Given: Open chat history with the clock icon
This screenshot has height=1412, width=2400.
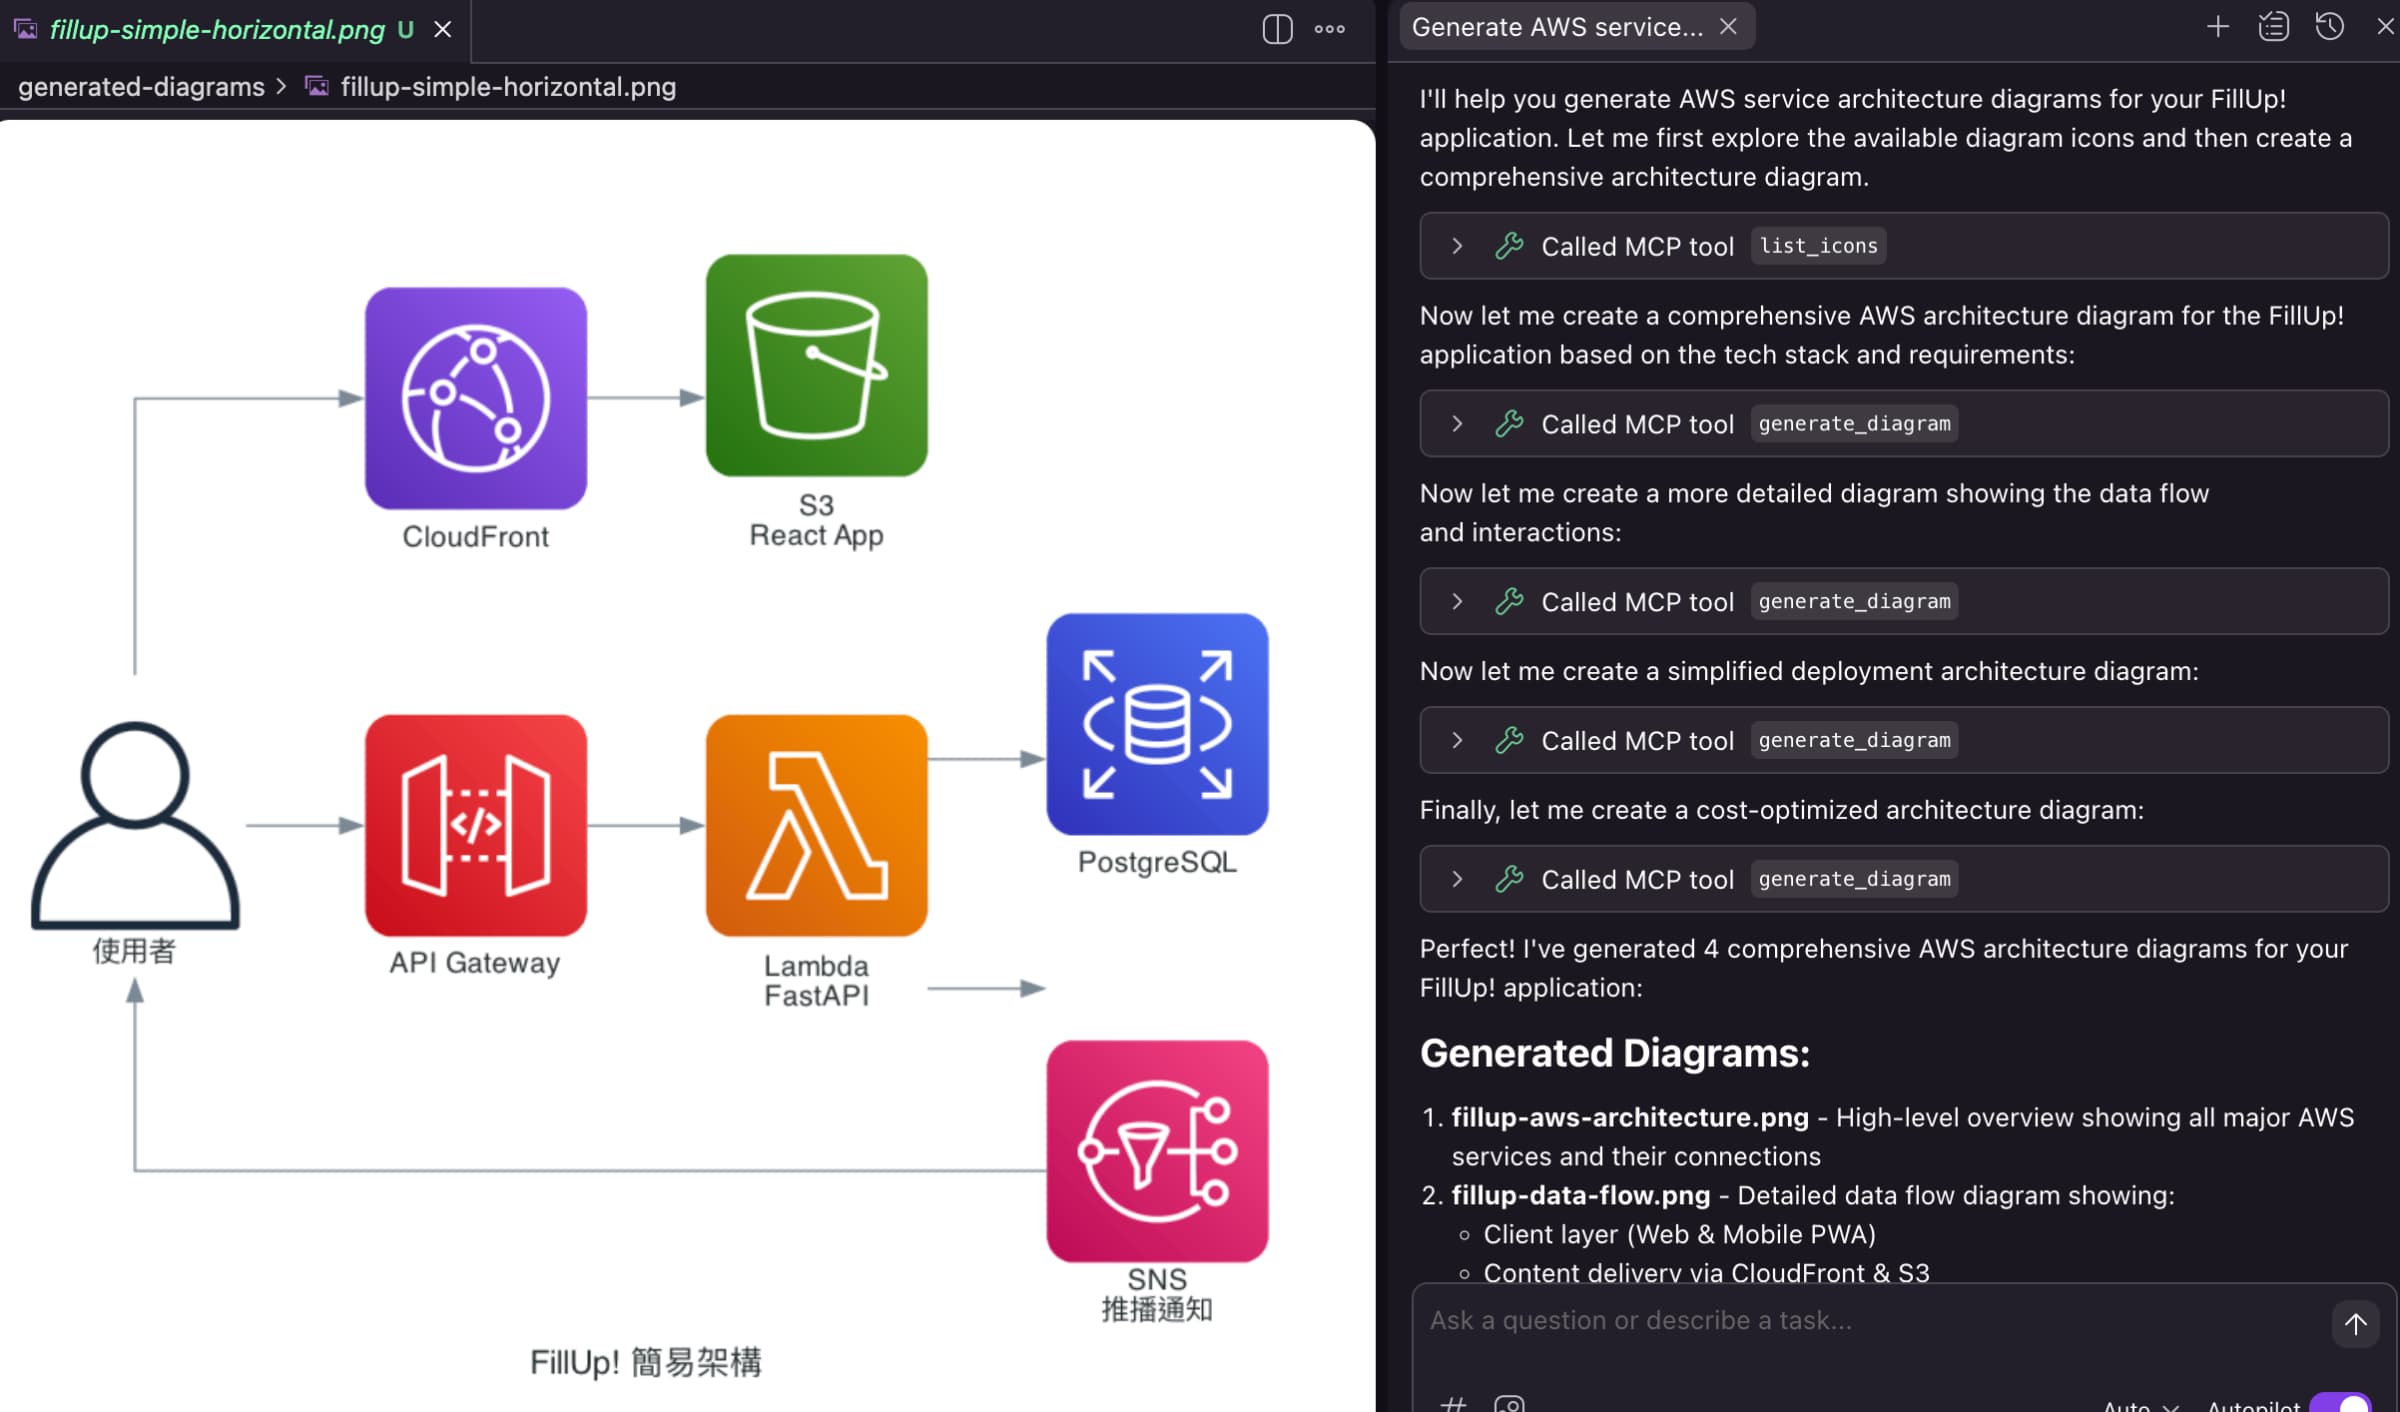Looking at the screenshot, I should click(2330, 26).
